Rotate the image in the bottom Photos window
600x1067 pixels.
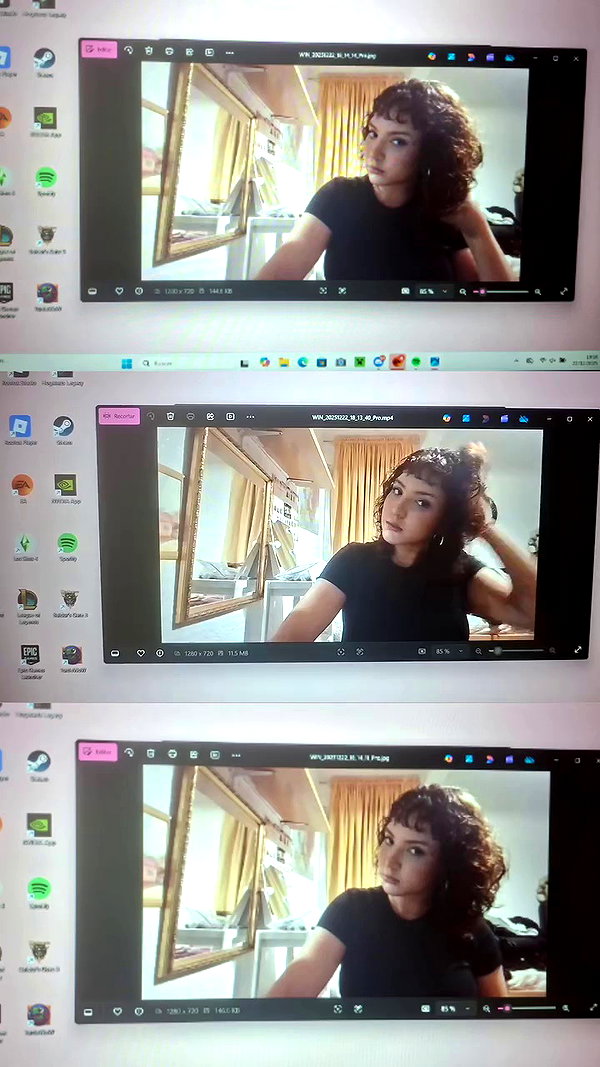point(129,753)
